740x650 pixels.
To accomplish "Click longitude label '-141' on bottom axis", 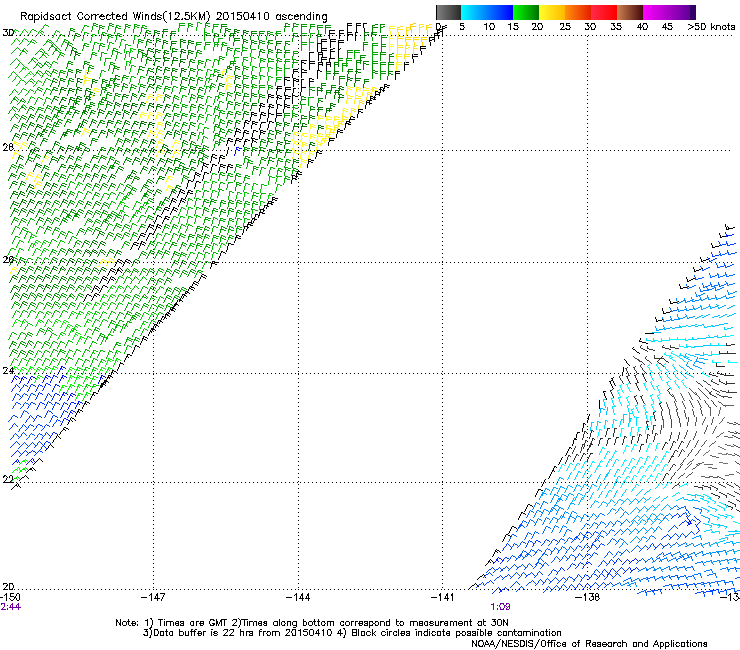I will coord(443,597).
